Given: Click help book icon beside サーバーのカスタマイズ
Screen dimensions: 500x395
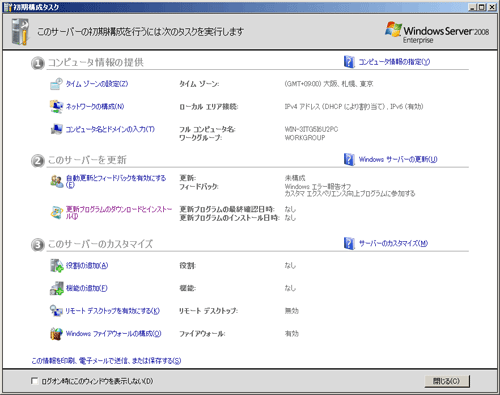Looking at the screenshot, I should (x=349, y=243).
